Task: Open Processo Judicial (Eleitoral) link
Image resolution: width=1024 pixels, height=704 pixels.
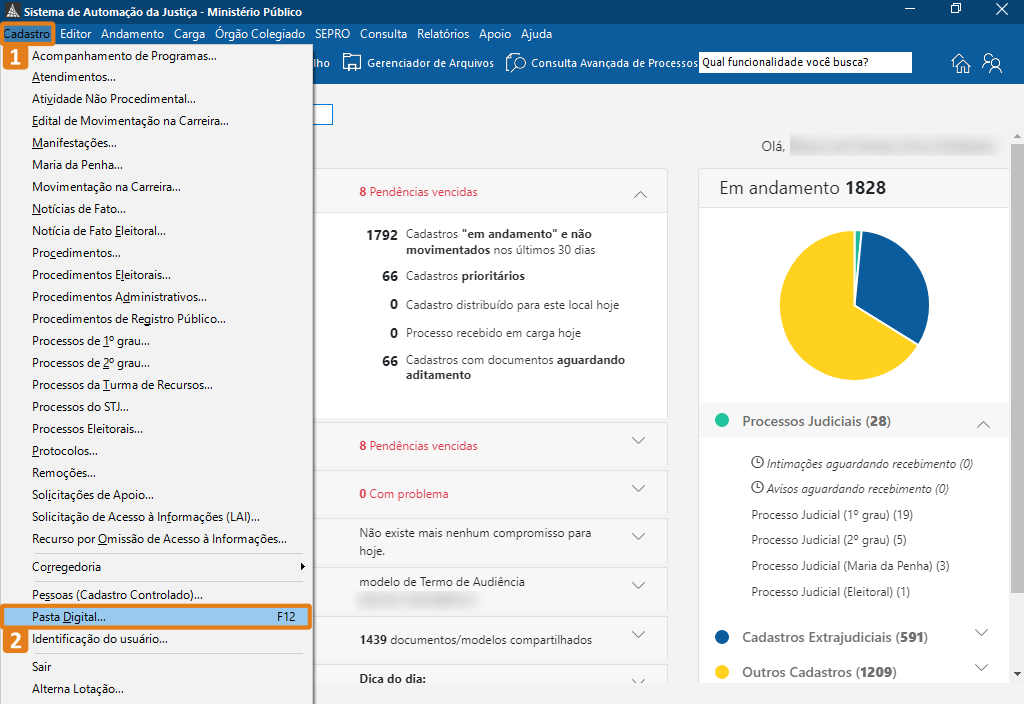Action: (x=830, y=592)
